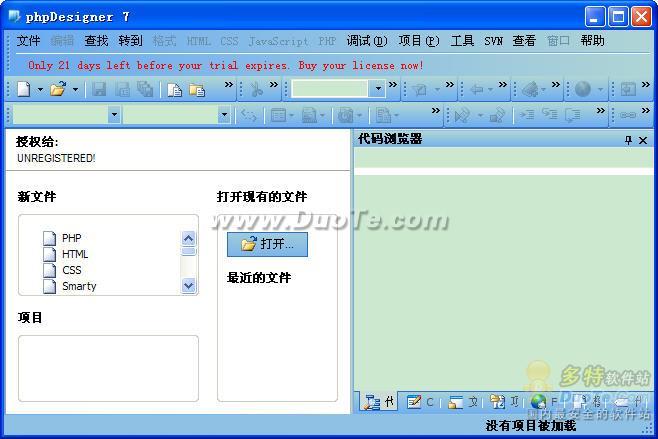Open the 工具 menu
658x439 pixels.
click(462, 41)
